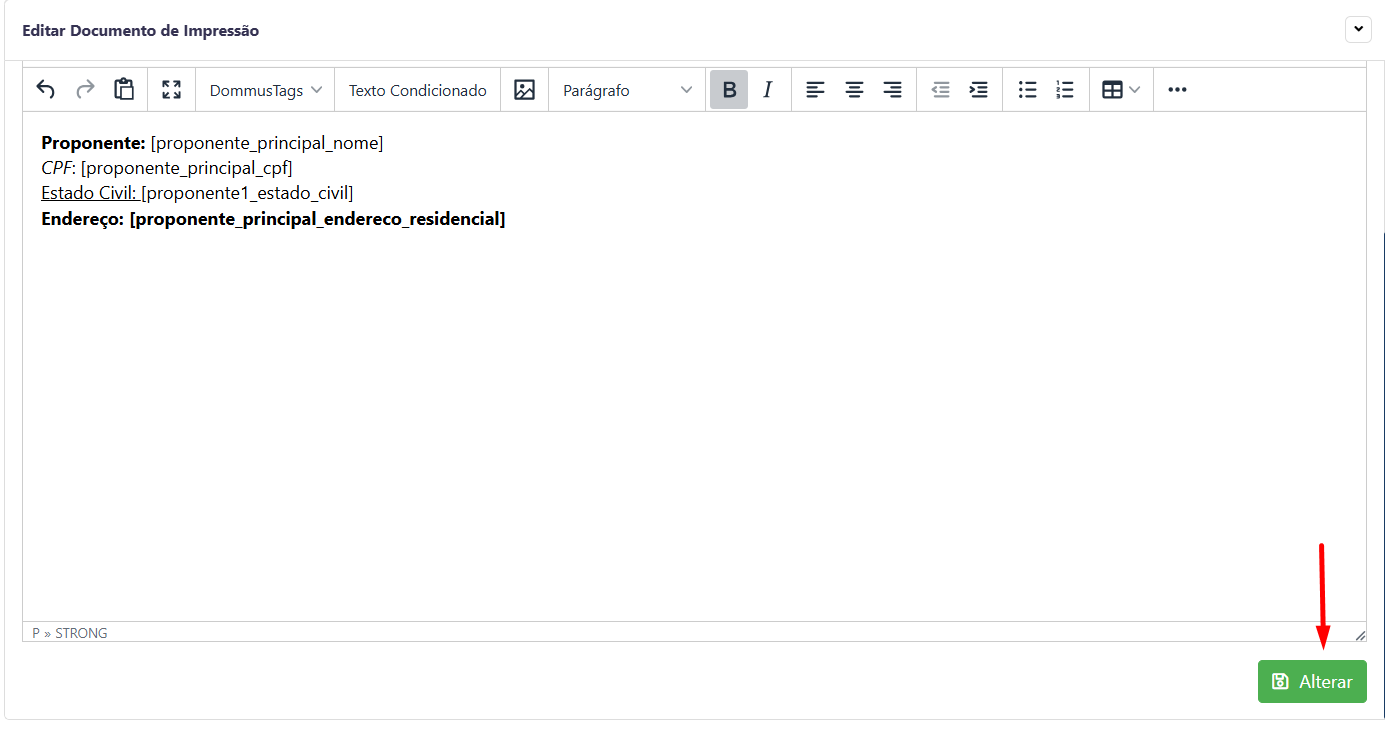Align text to the right

pyautogui.click(x=893, y=90)
